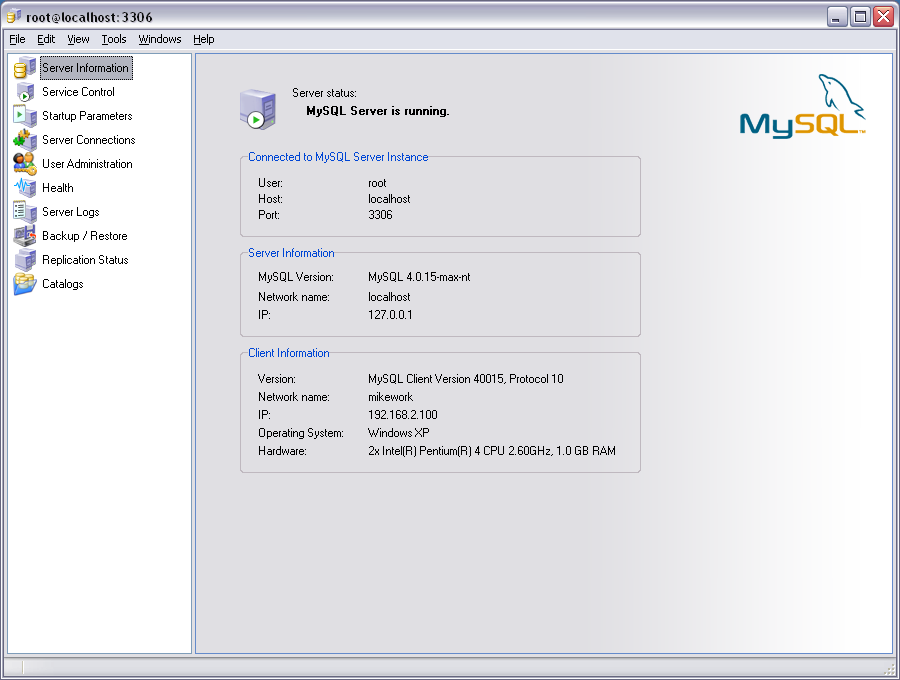This screenshot has width=900, height=680.
Task: Open the Help menu
Action: (x=203, y=39)
